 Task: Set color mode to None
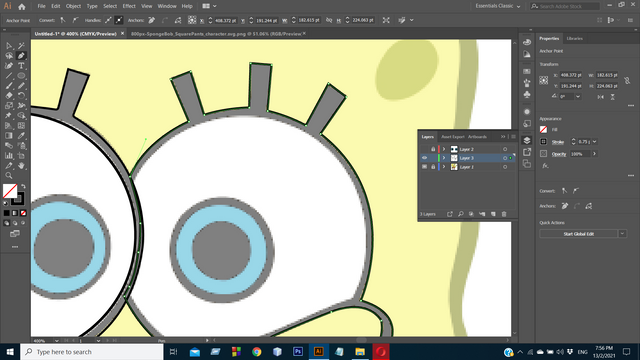click(x=23, y=213)
